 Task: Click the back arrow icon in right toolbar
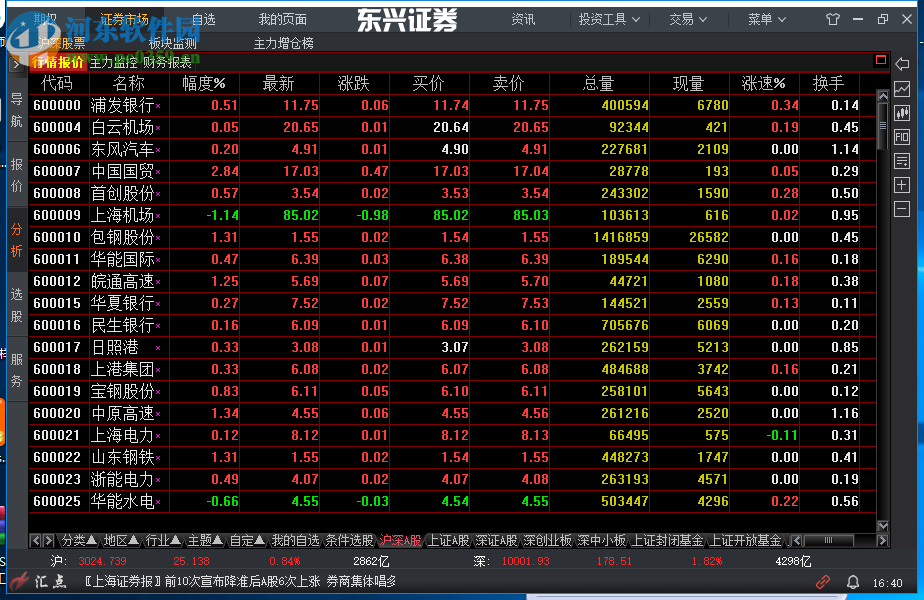tap(902, 64)
